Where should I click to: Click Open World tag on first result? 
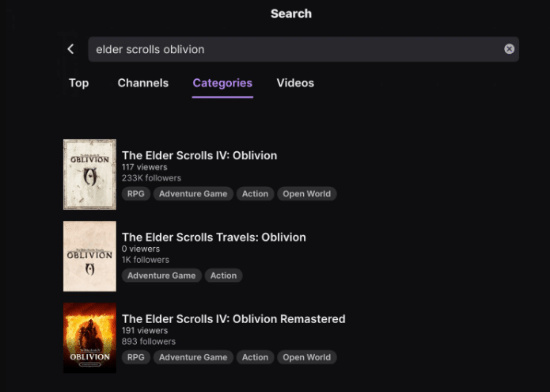pos(307,194)
